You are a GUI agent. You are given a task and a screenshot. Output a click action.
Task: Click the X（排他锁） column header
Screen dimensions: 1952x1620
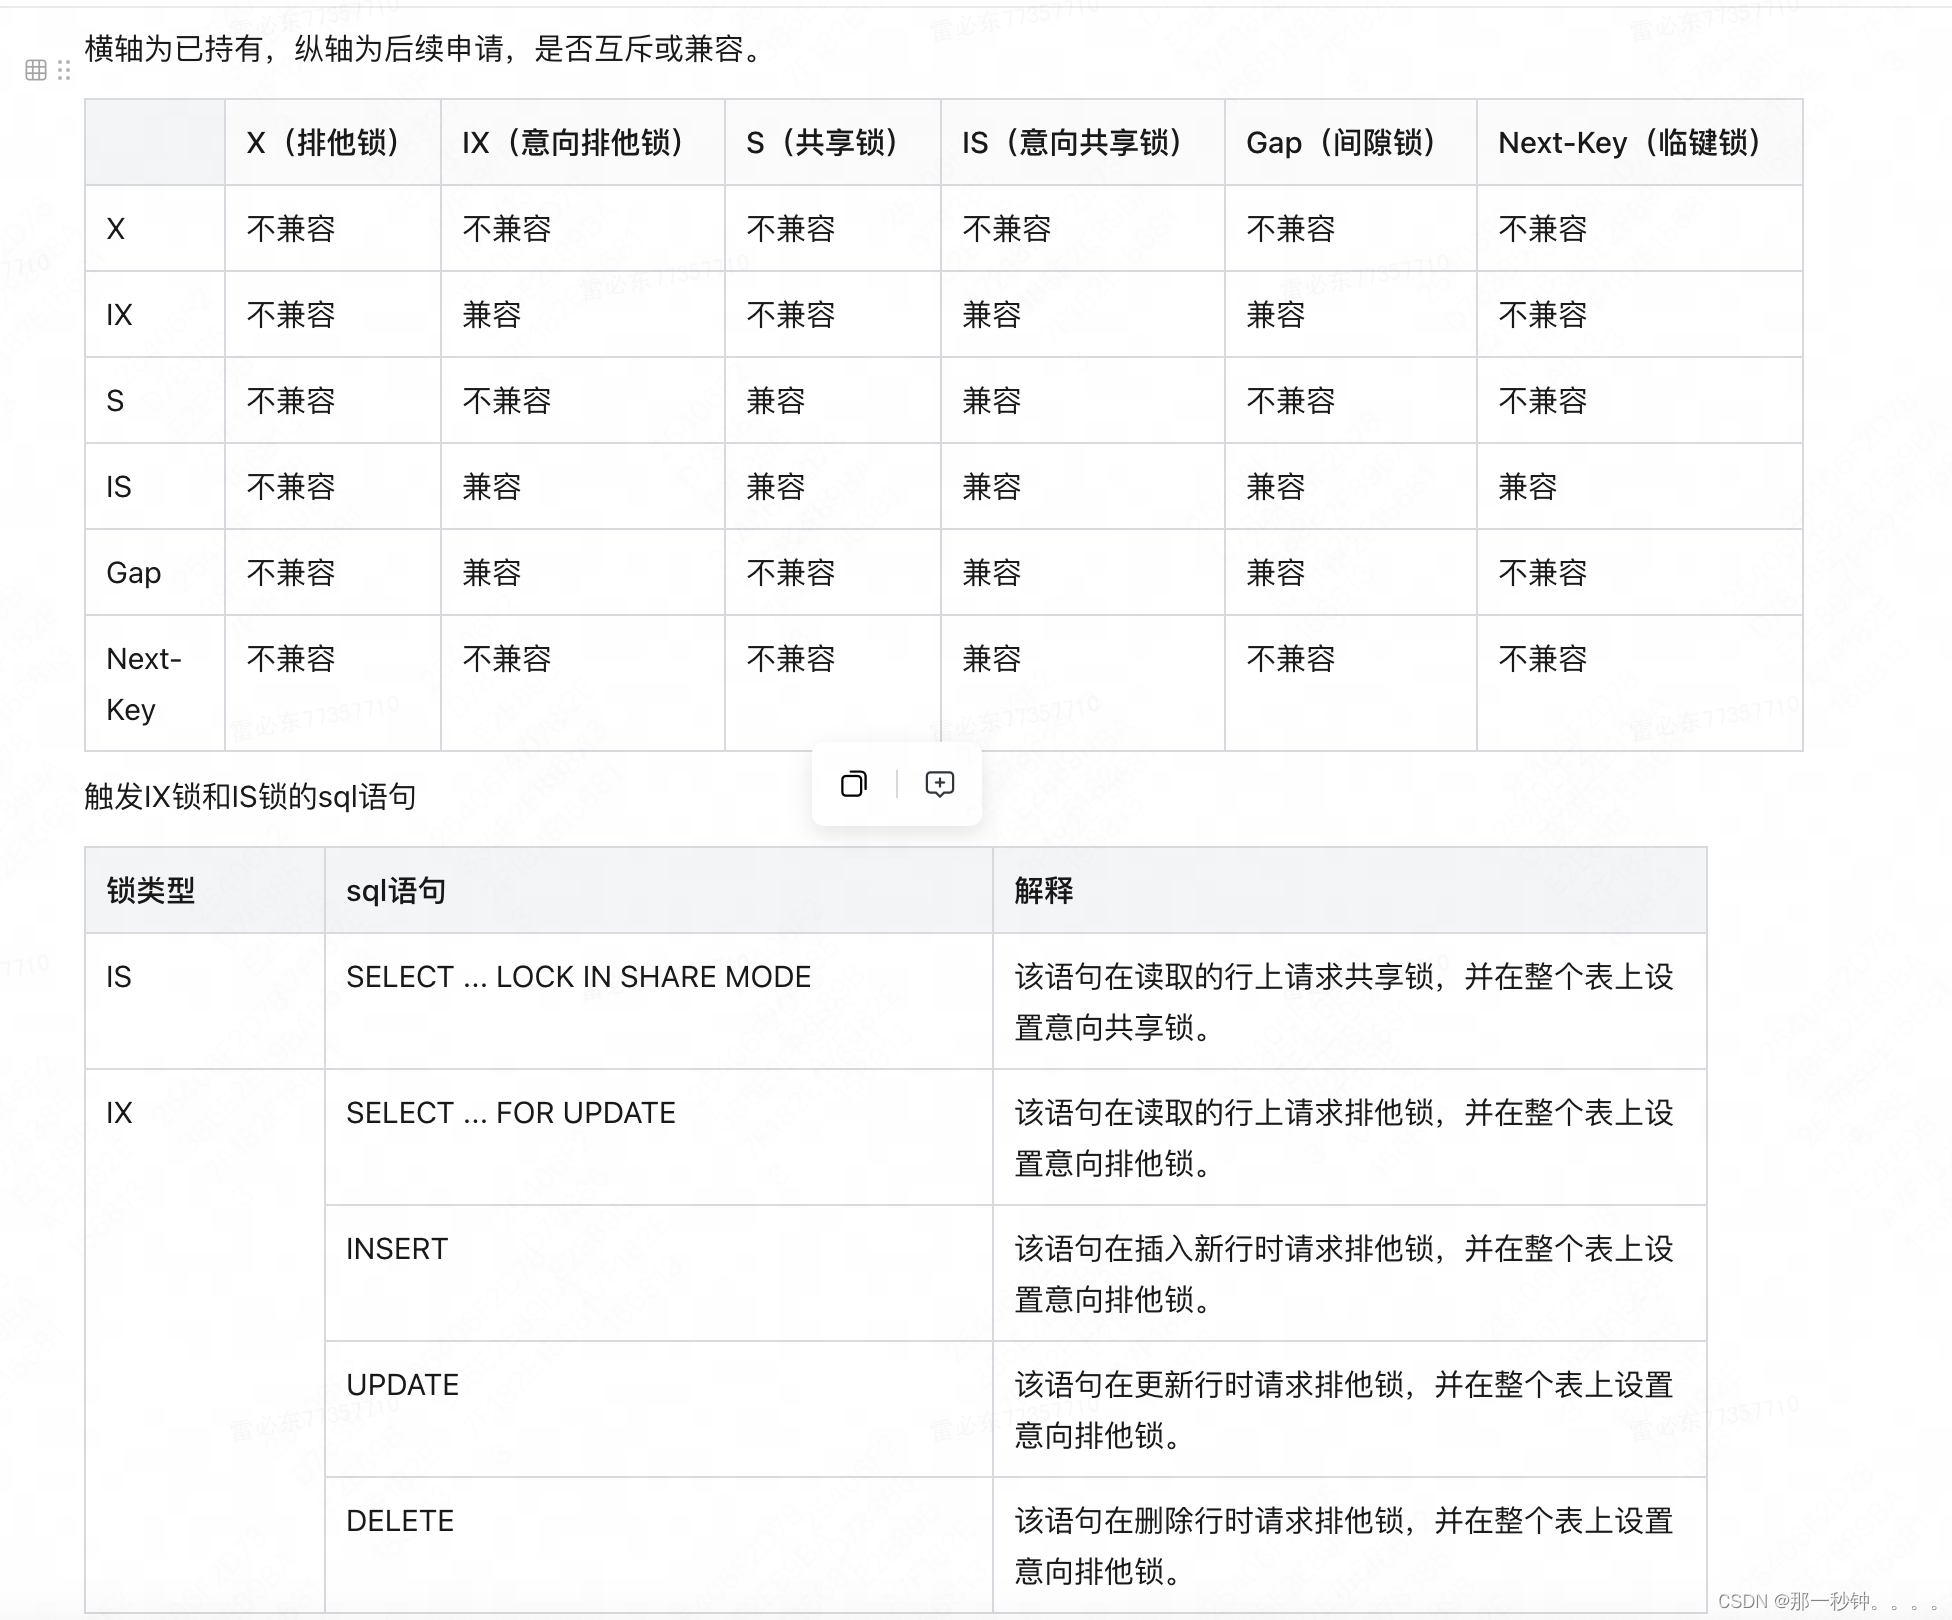coord(323,143)
